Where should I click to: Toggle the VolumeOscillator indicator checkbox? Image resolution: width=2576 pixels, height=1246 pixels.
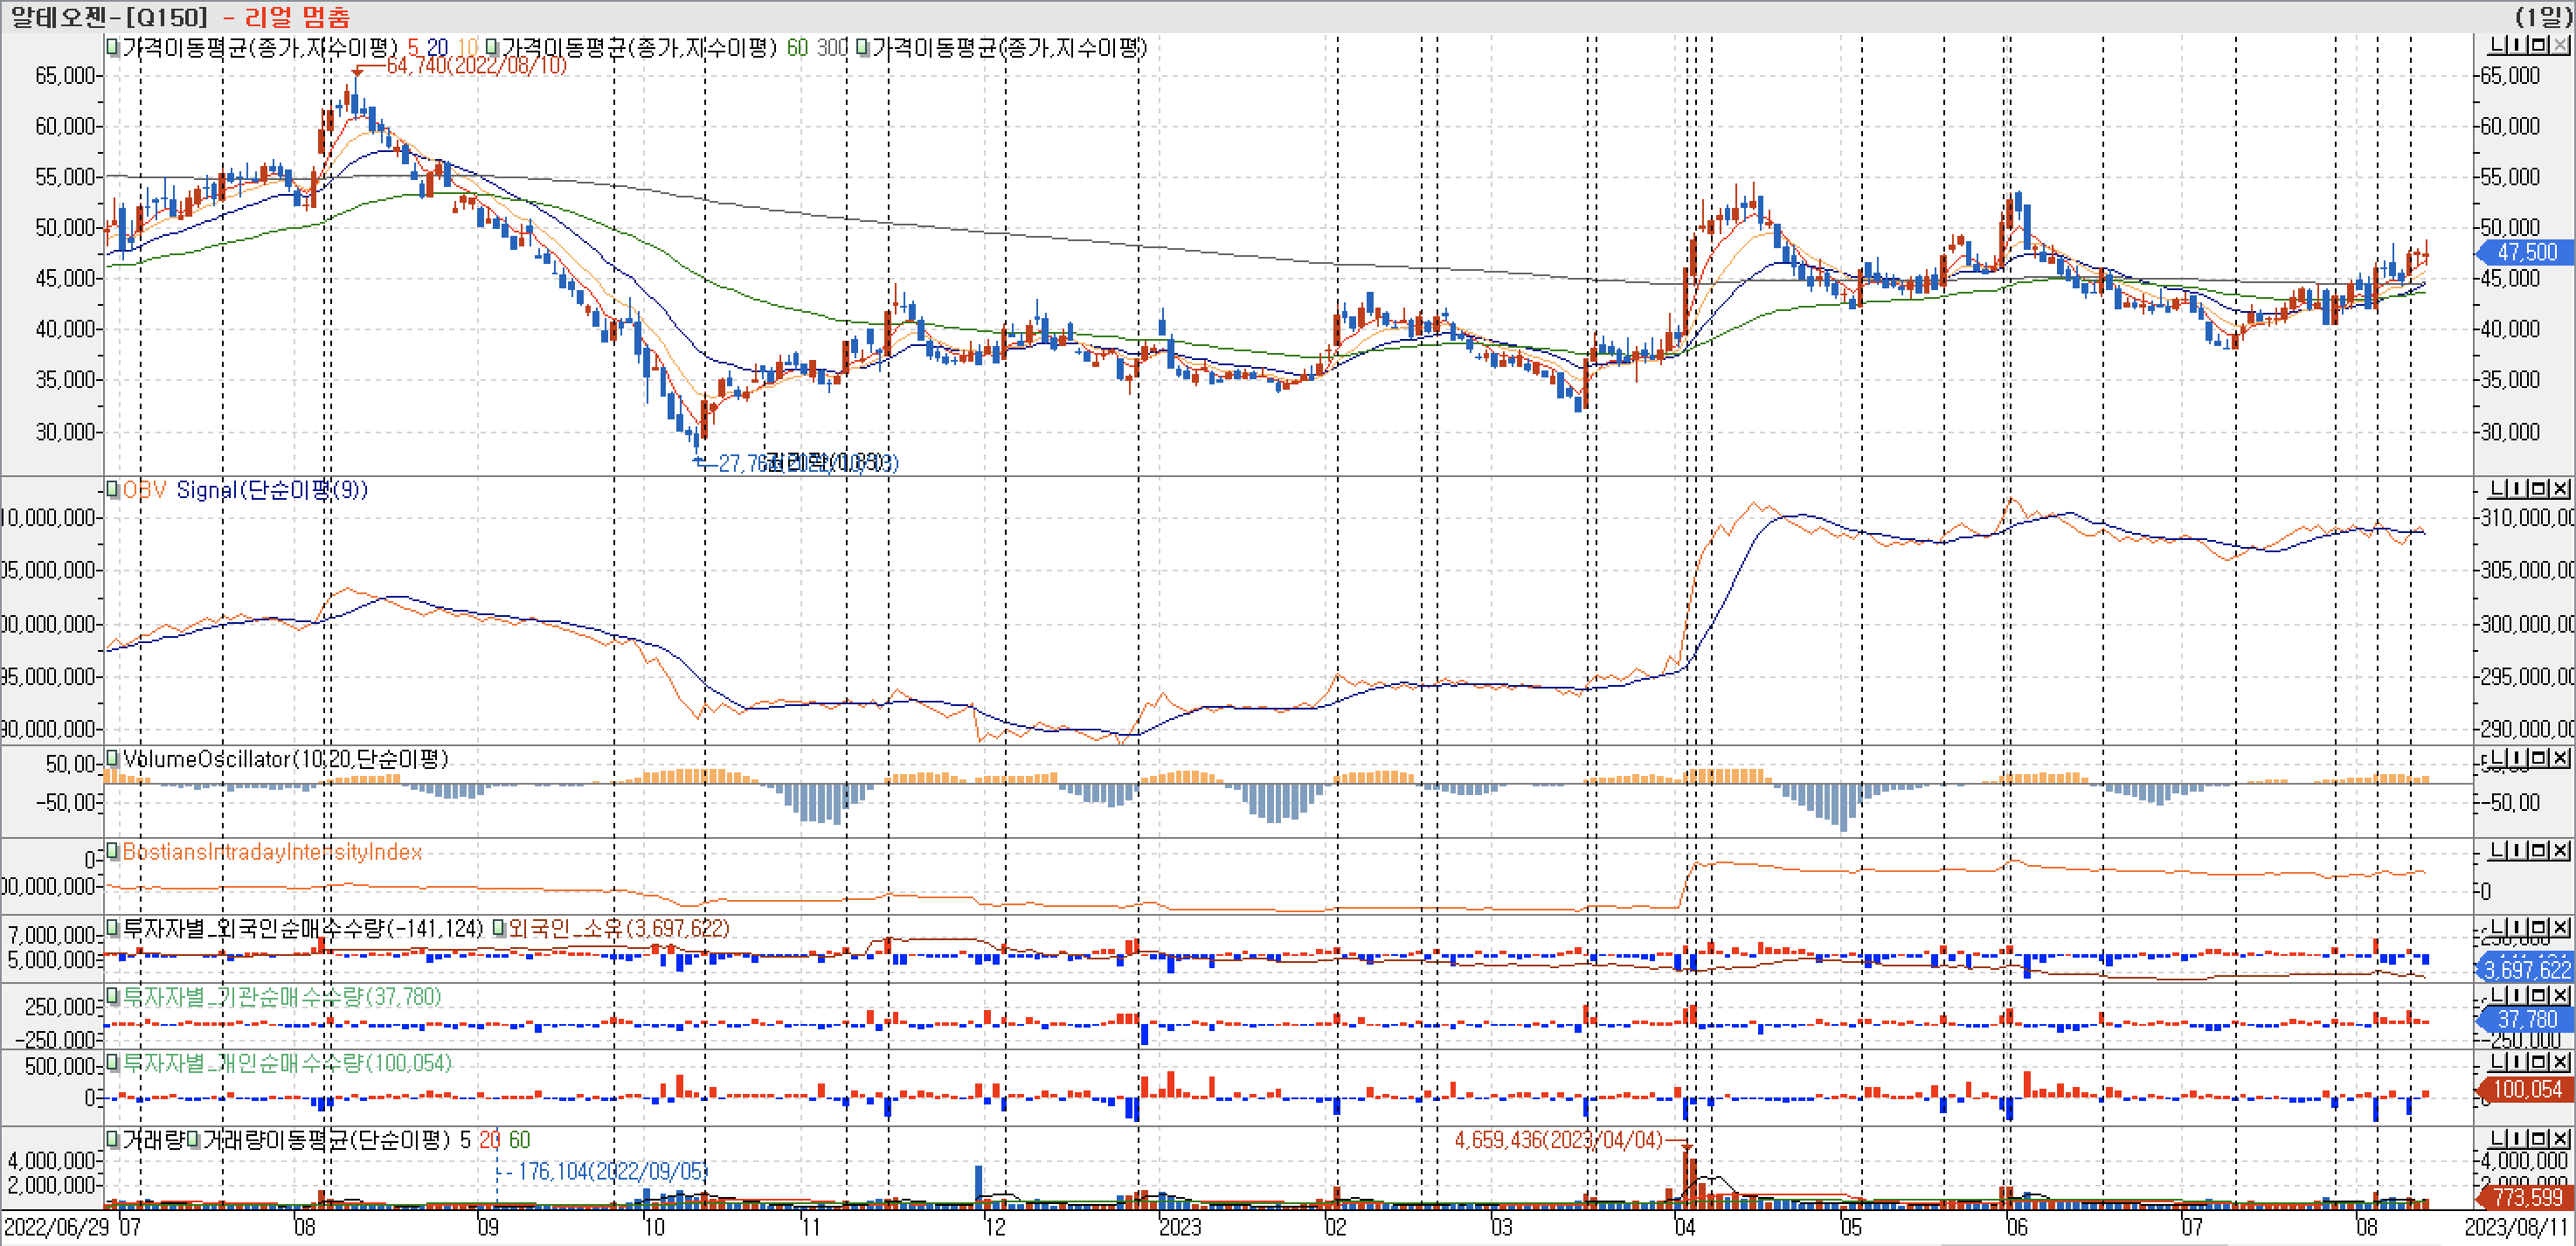click(x=113, y=758)
